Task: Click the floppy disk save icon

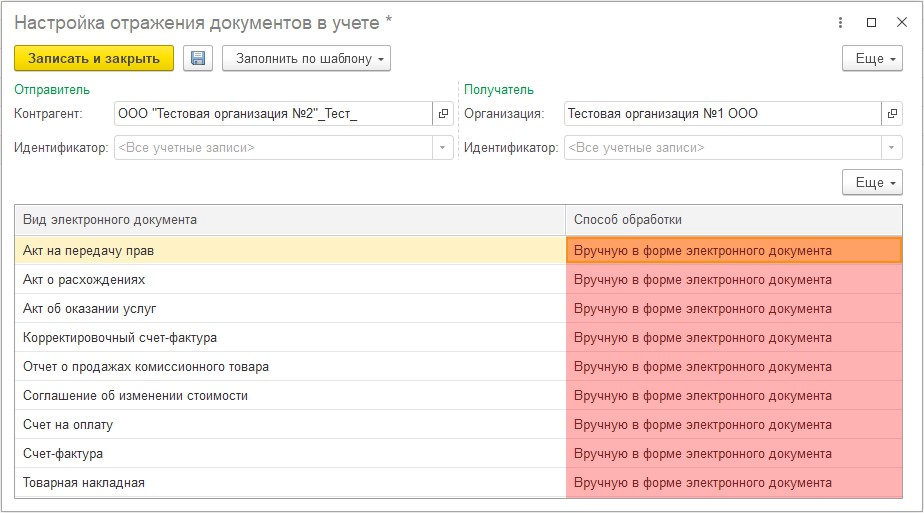Action: pyautogui.click(x=198, y=59)
